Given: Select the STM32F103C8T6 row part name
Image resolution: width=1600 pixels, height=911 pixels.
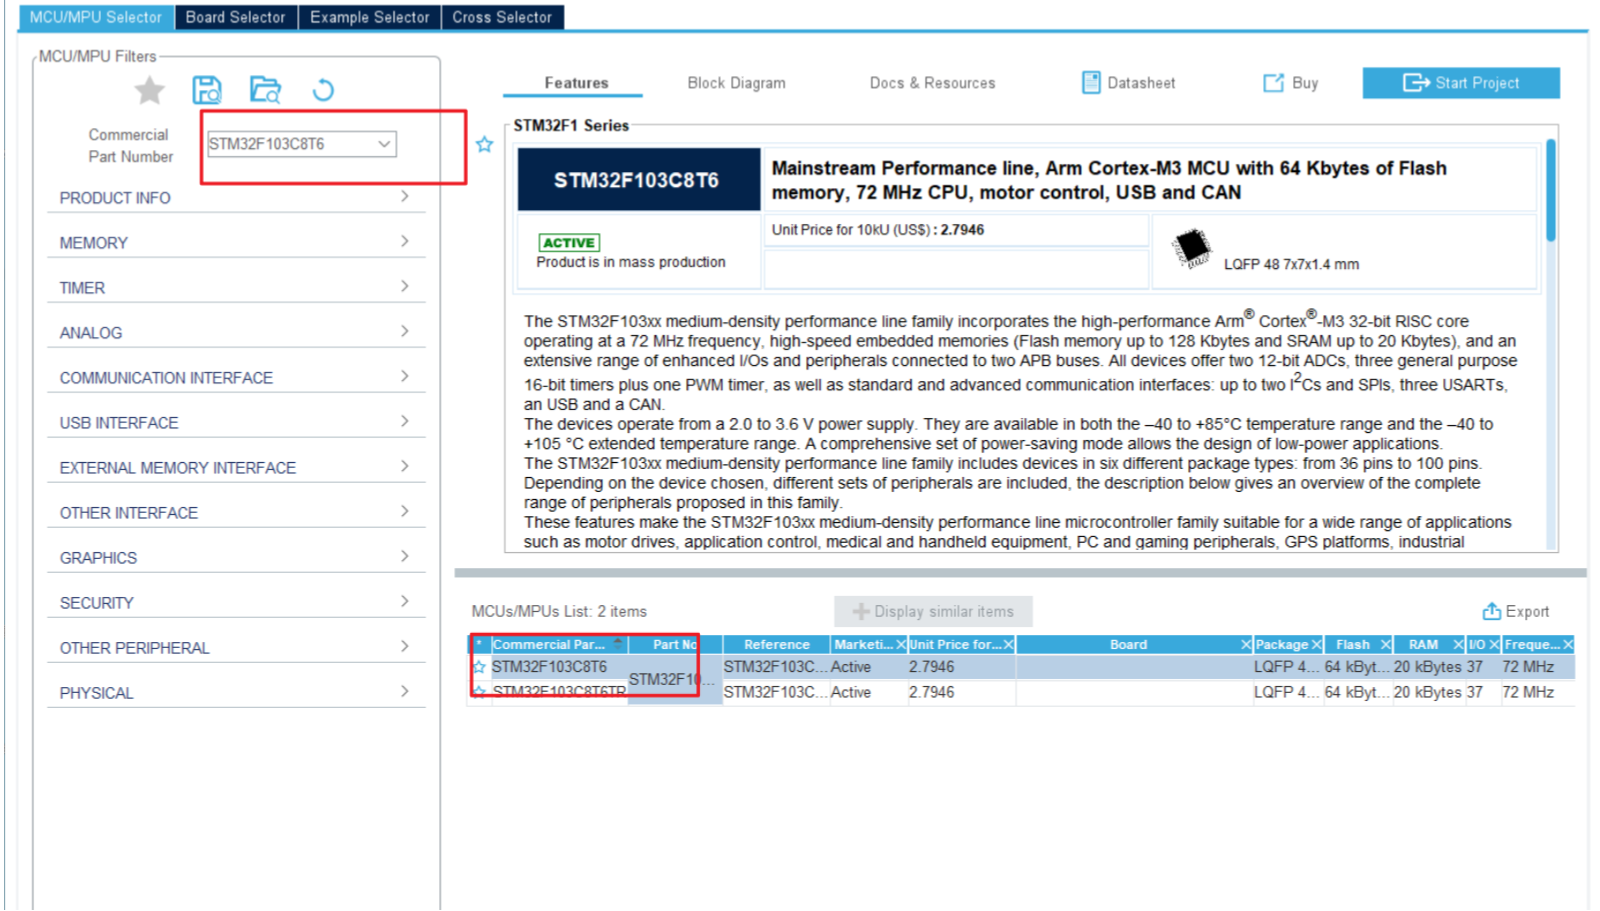Looking at the screenshot, I should click(549, 667).
